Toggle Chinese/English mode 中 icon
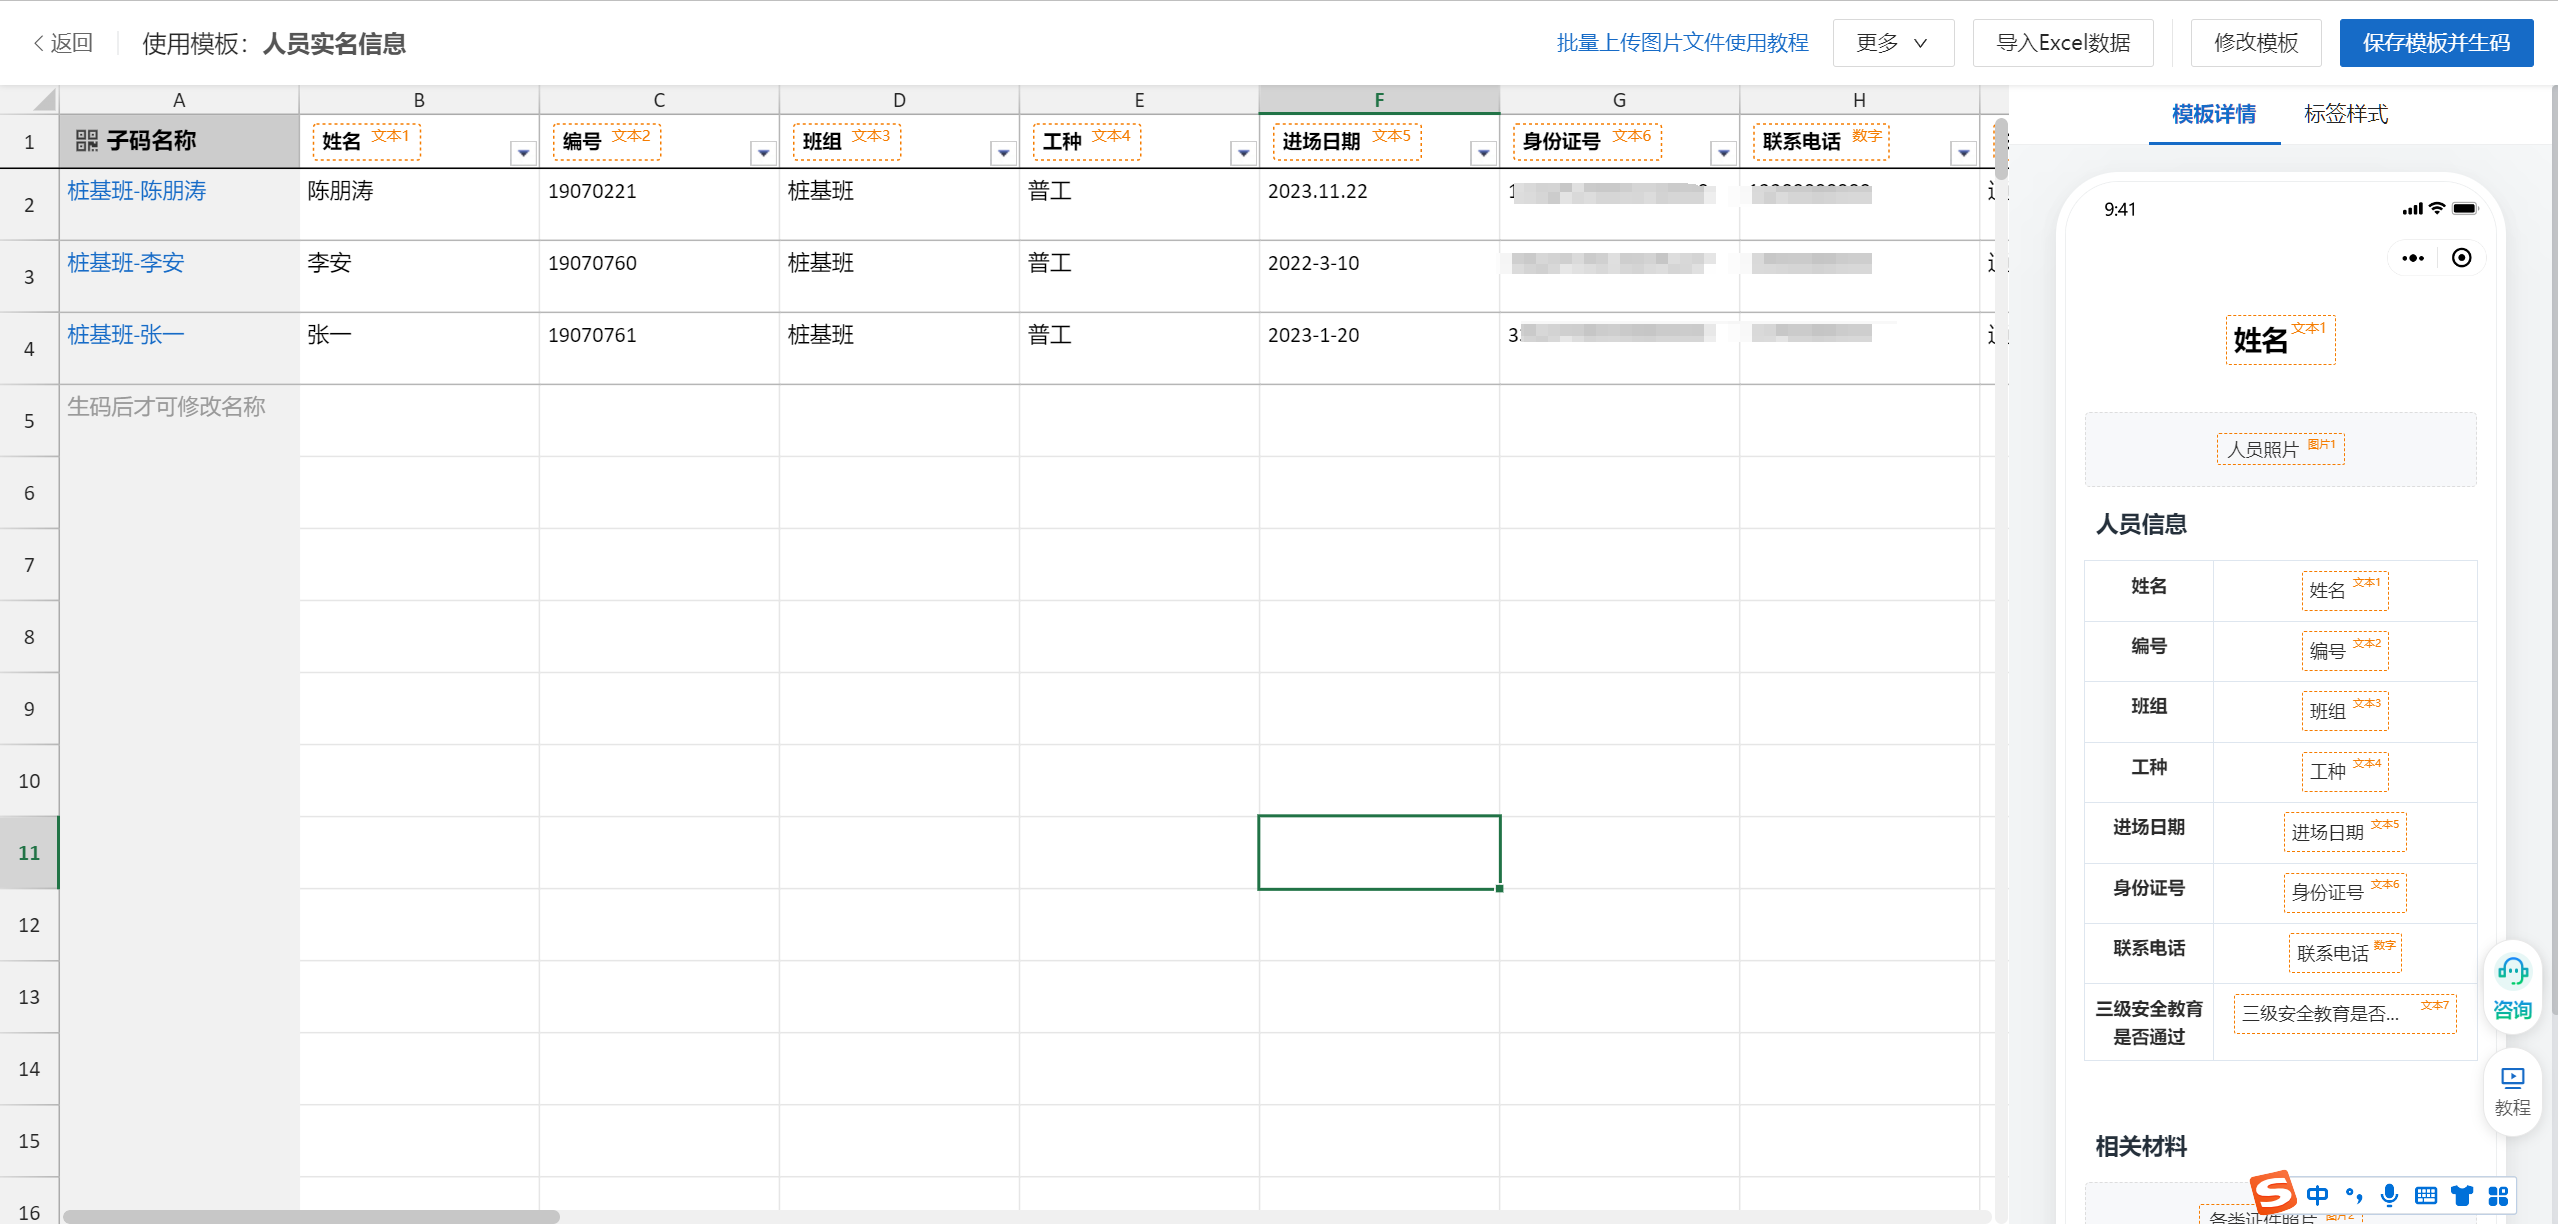The image size is (2558, 1224). point(2317,1195)
